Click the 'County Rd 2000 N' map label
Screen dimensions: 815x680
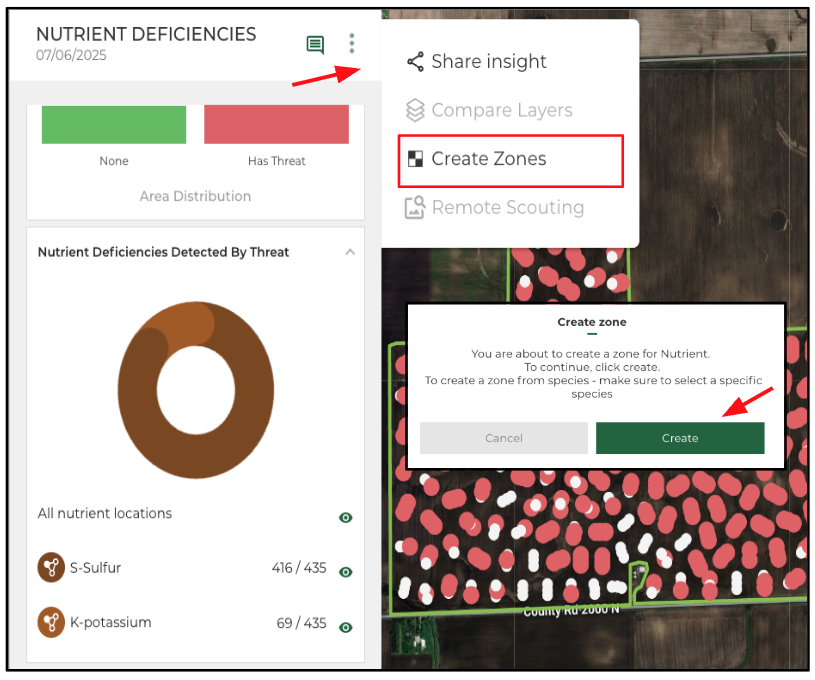point(571,610)
